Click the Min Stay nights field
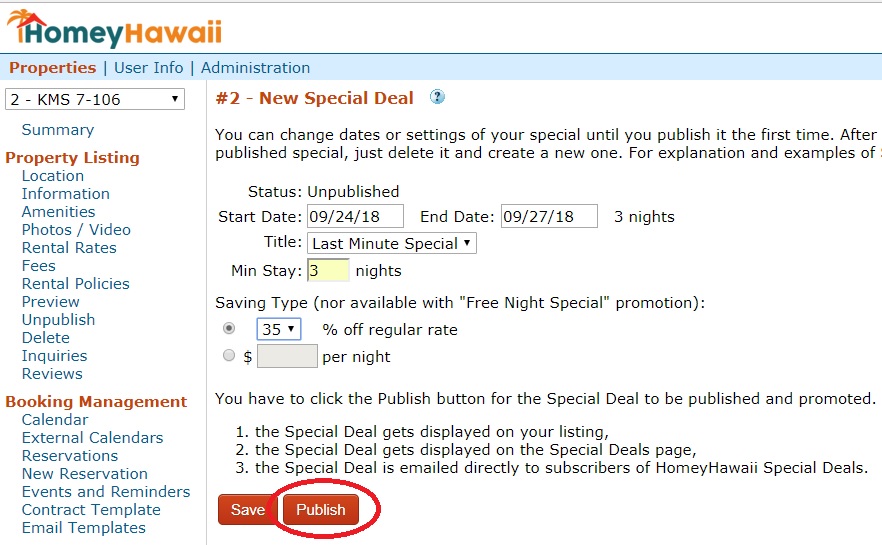Image resolution: width=882 pixels, height=545 pixels. [x=328, y=271]
